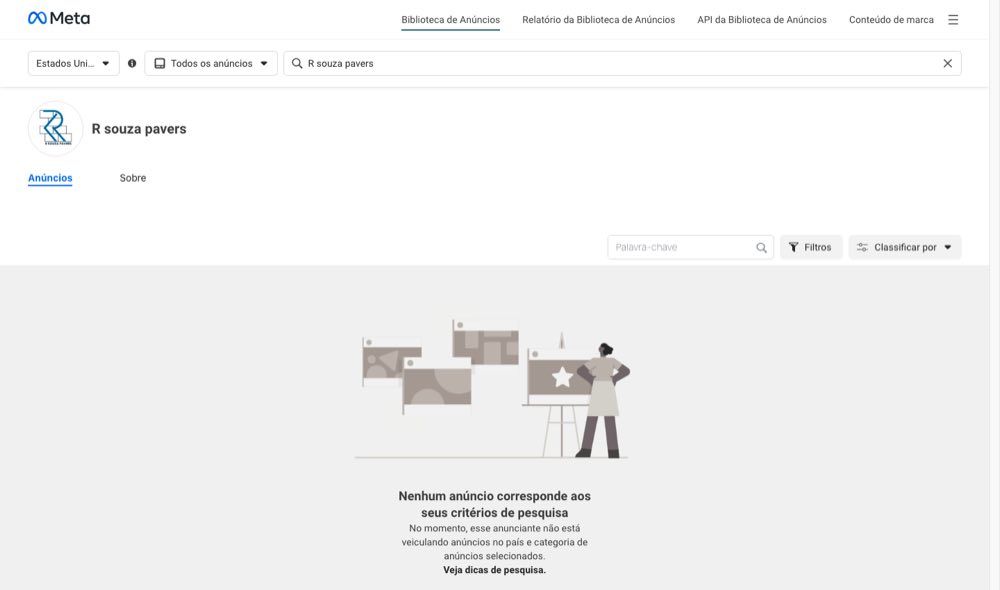This screenshot has height=590, width=1000.
Task: Expand the Todos os anúncios dropdown
Action: [x=211, y=63]
